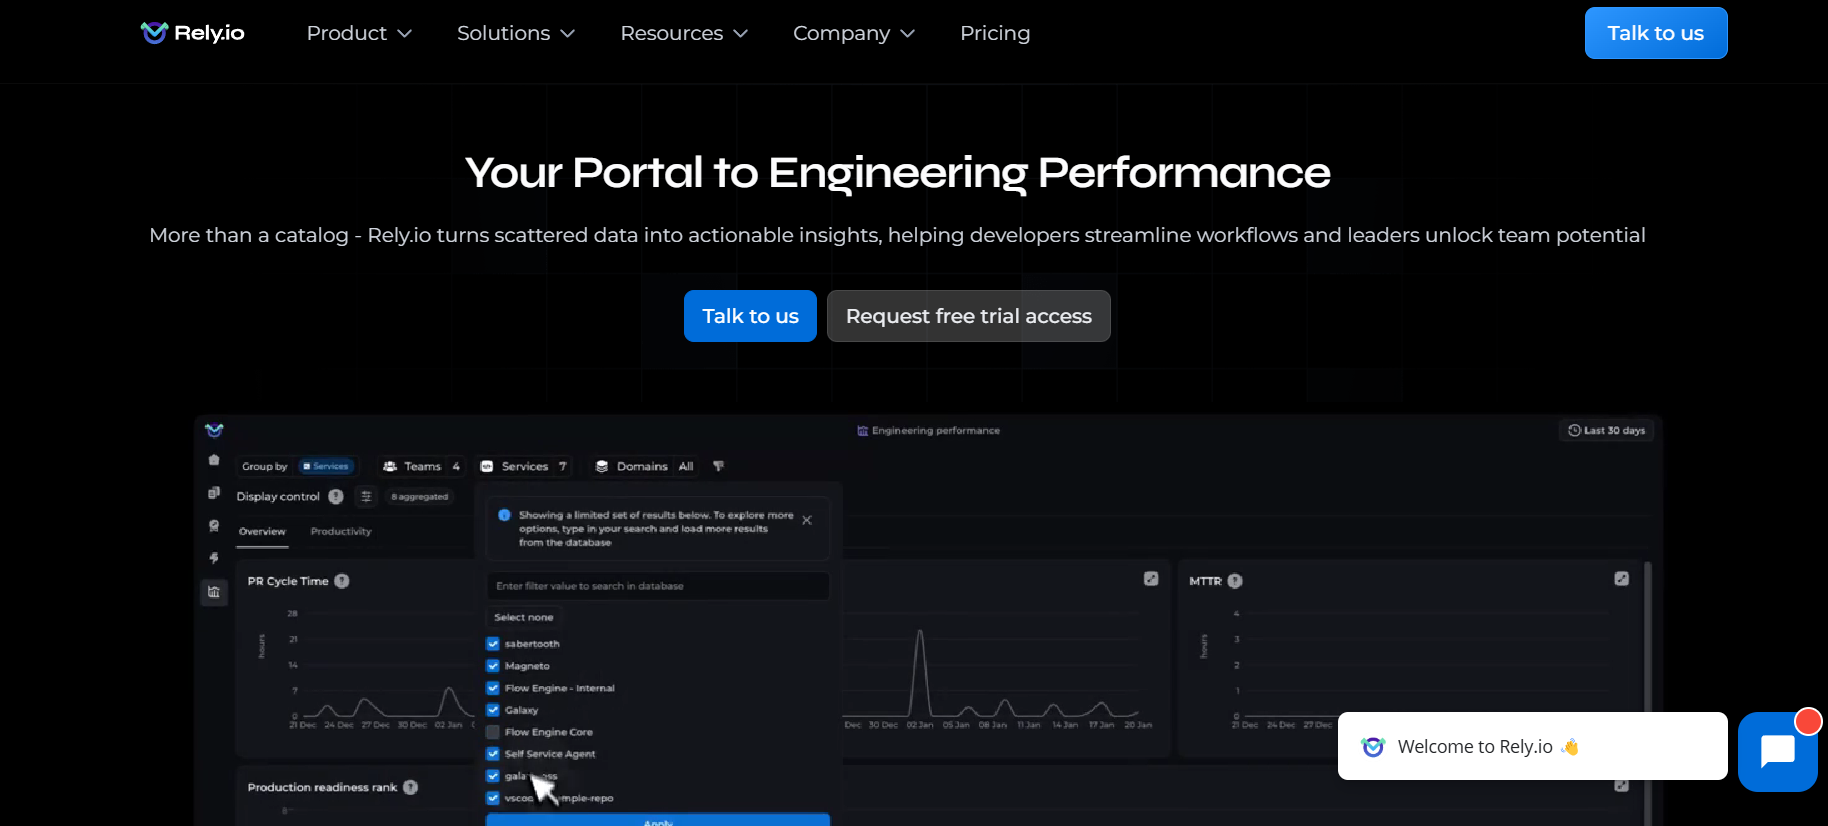Click the Domains filter stack icon
Image resolution: width=1828 pixels, height=826 pixels.
pos(602,466)
